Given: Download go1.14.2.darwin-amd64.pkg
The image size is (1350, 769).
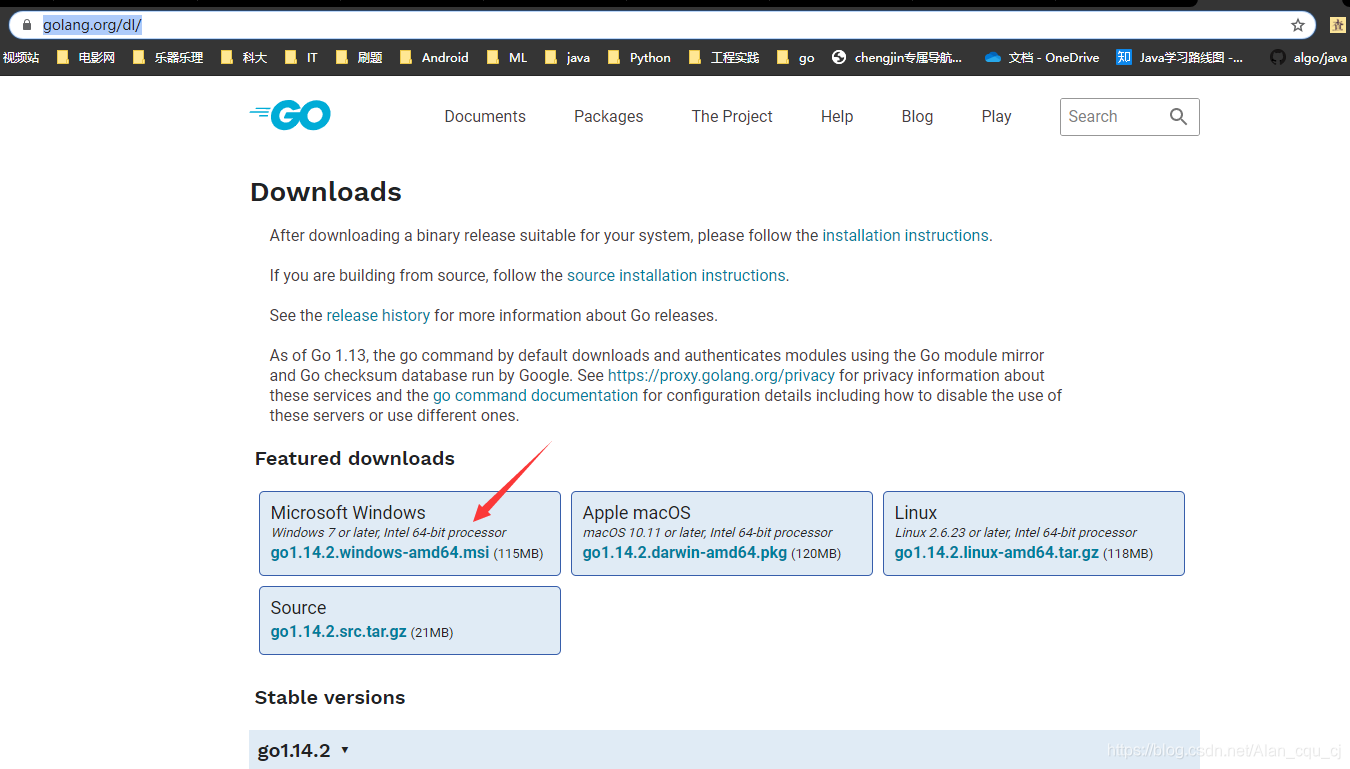Looking at the screenshot, I should click(685, 553).
